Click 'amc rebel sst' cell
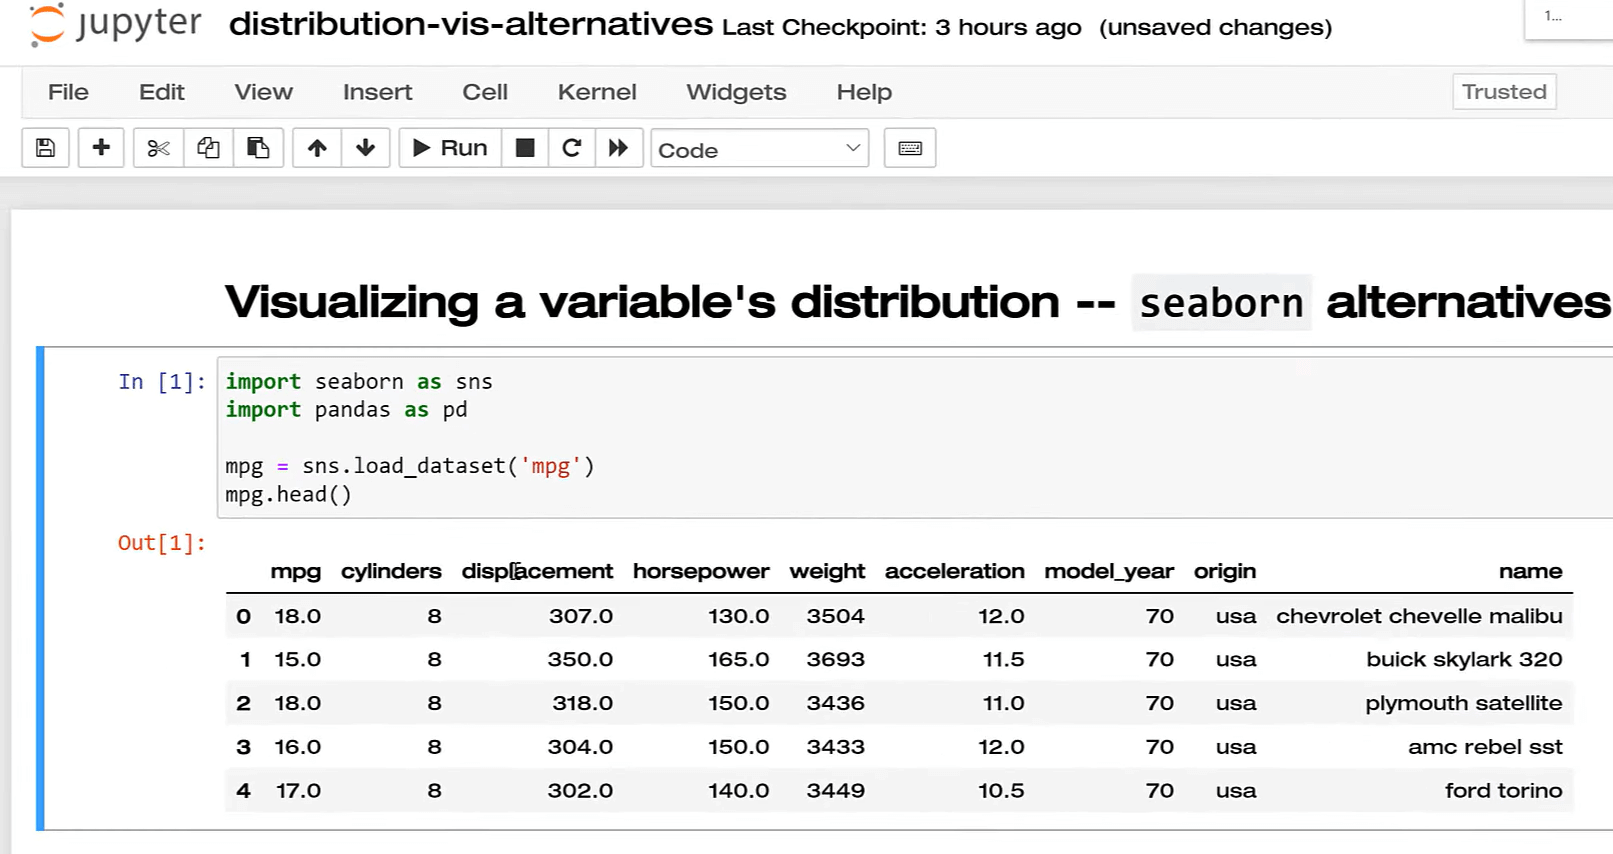The width and height of the screenshot is (1613, 854). pyautogui.click(x=1485, y=747)
